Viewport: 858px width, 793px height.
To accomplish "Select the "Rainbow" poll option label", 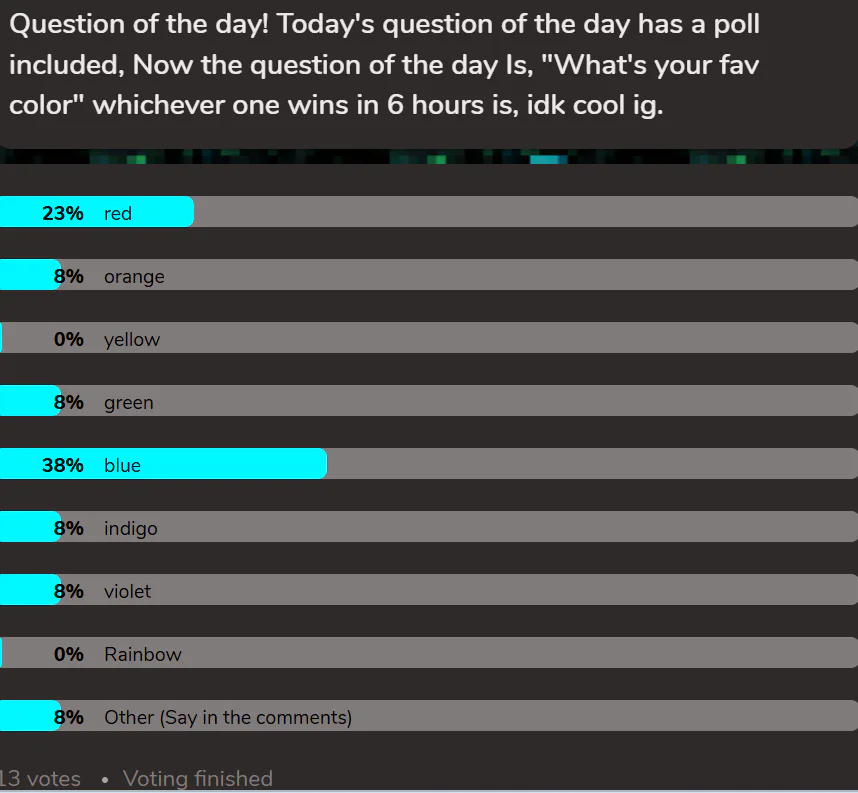I will 143,654.
